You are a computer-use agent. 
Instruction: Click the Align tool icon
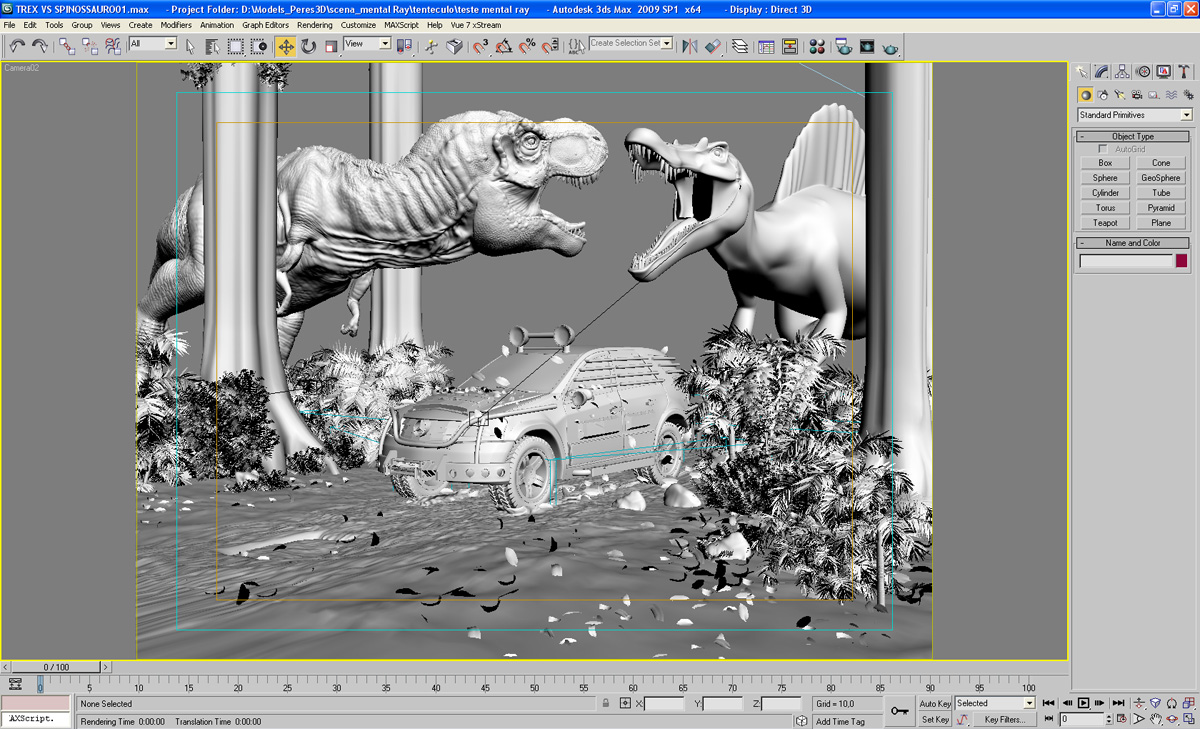712,46
